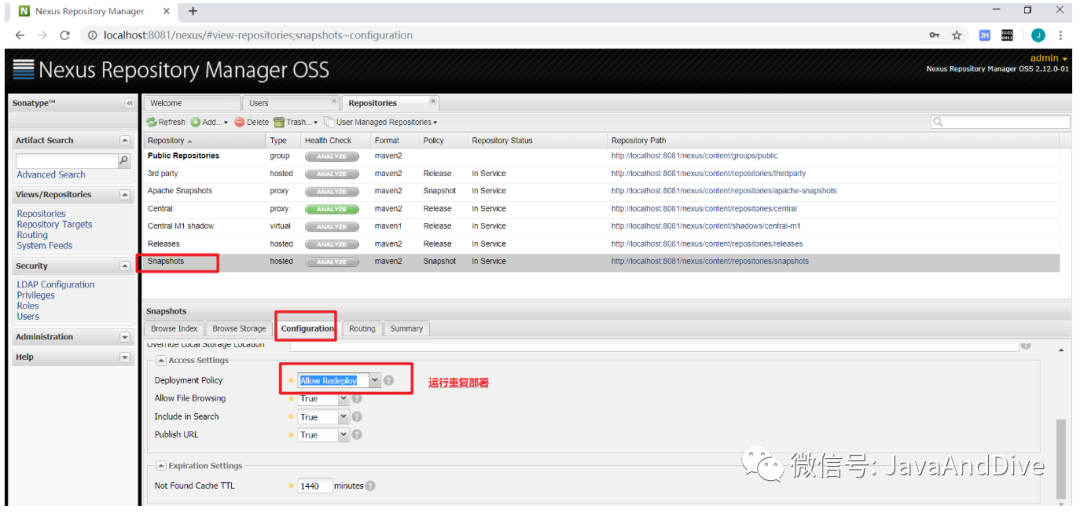Select the Public Repositories row
This screenshot has width=1080, height=513.
601,156
